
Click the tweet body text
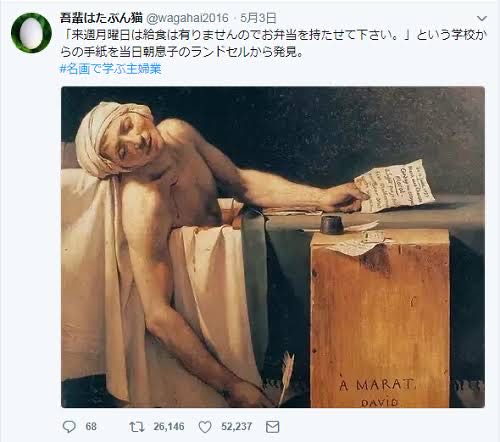(273, 43)
